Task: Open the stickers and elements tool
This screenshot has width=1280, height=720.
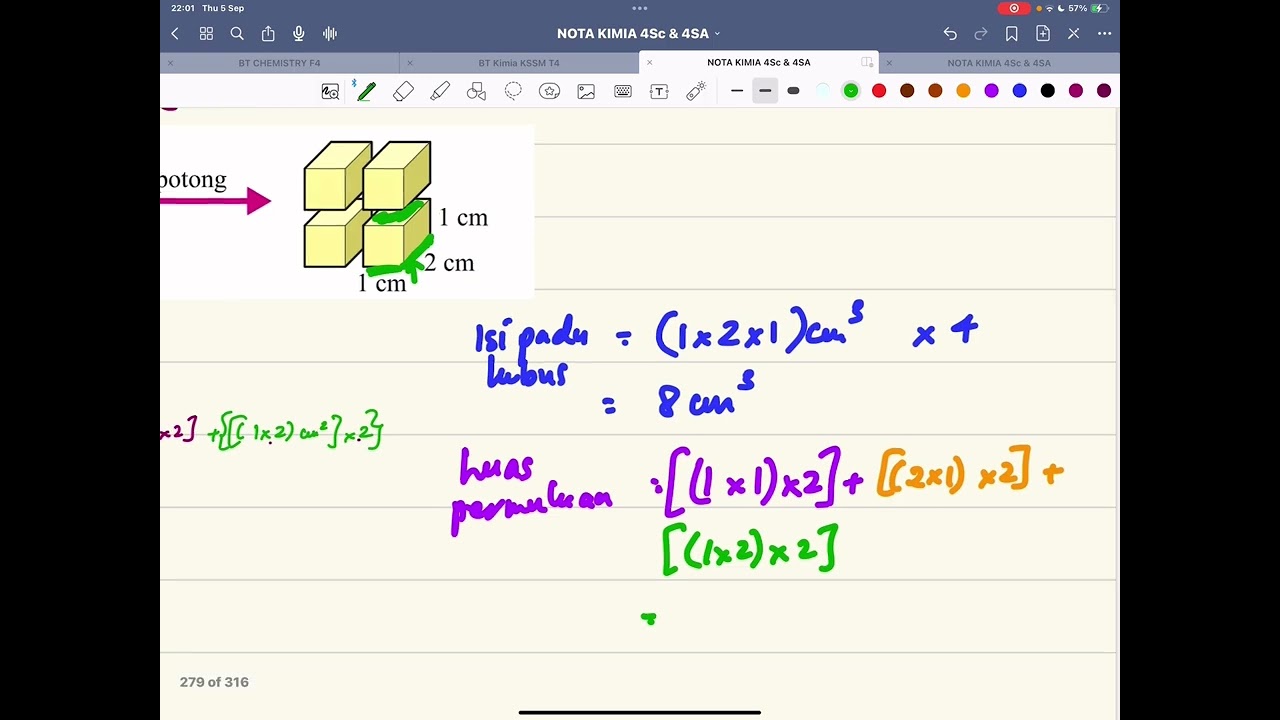Action: coord(549,91)
